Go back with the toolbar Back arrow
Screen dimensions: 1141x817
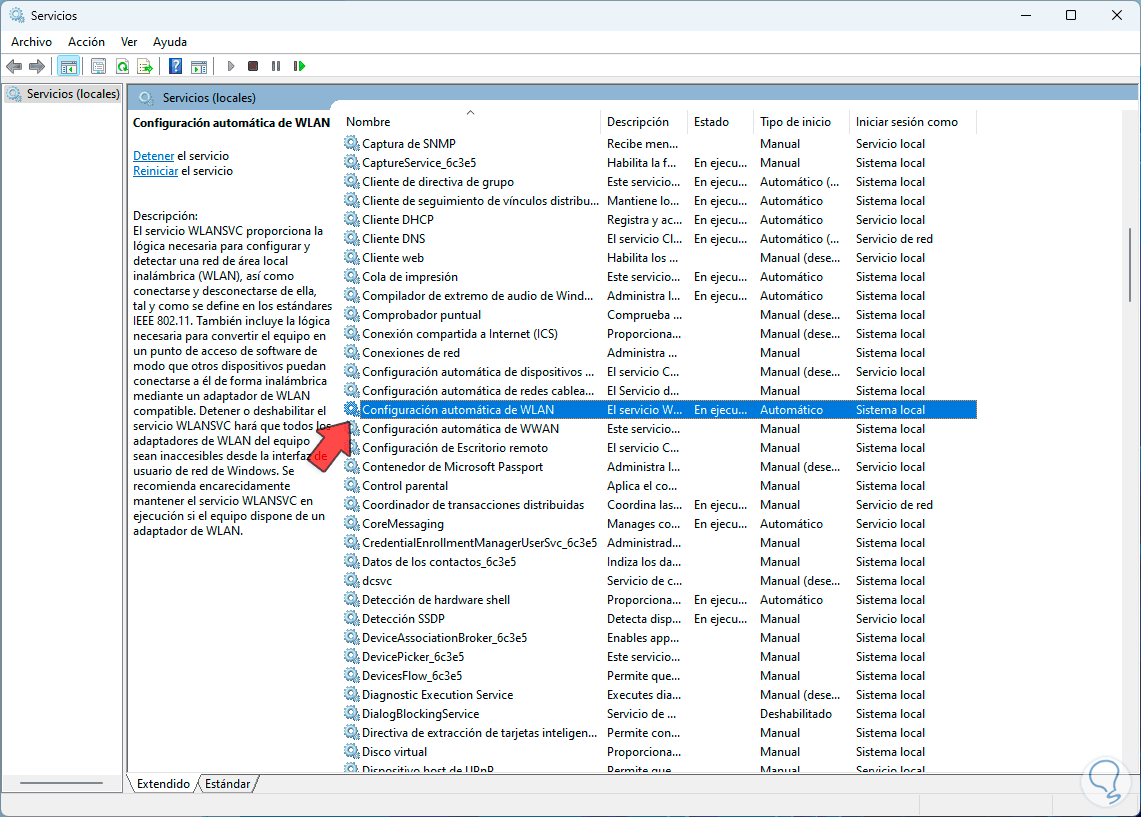point(14,66)
